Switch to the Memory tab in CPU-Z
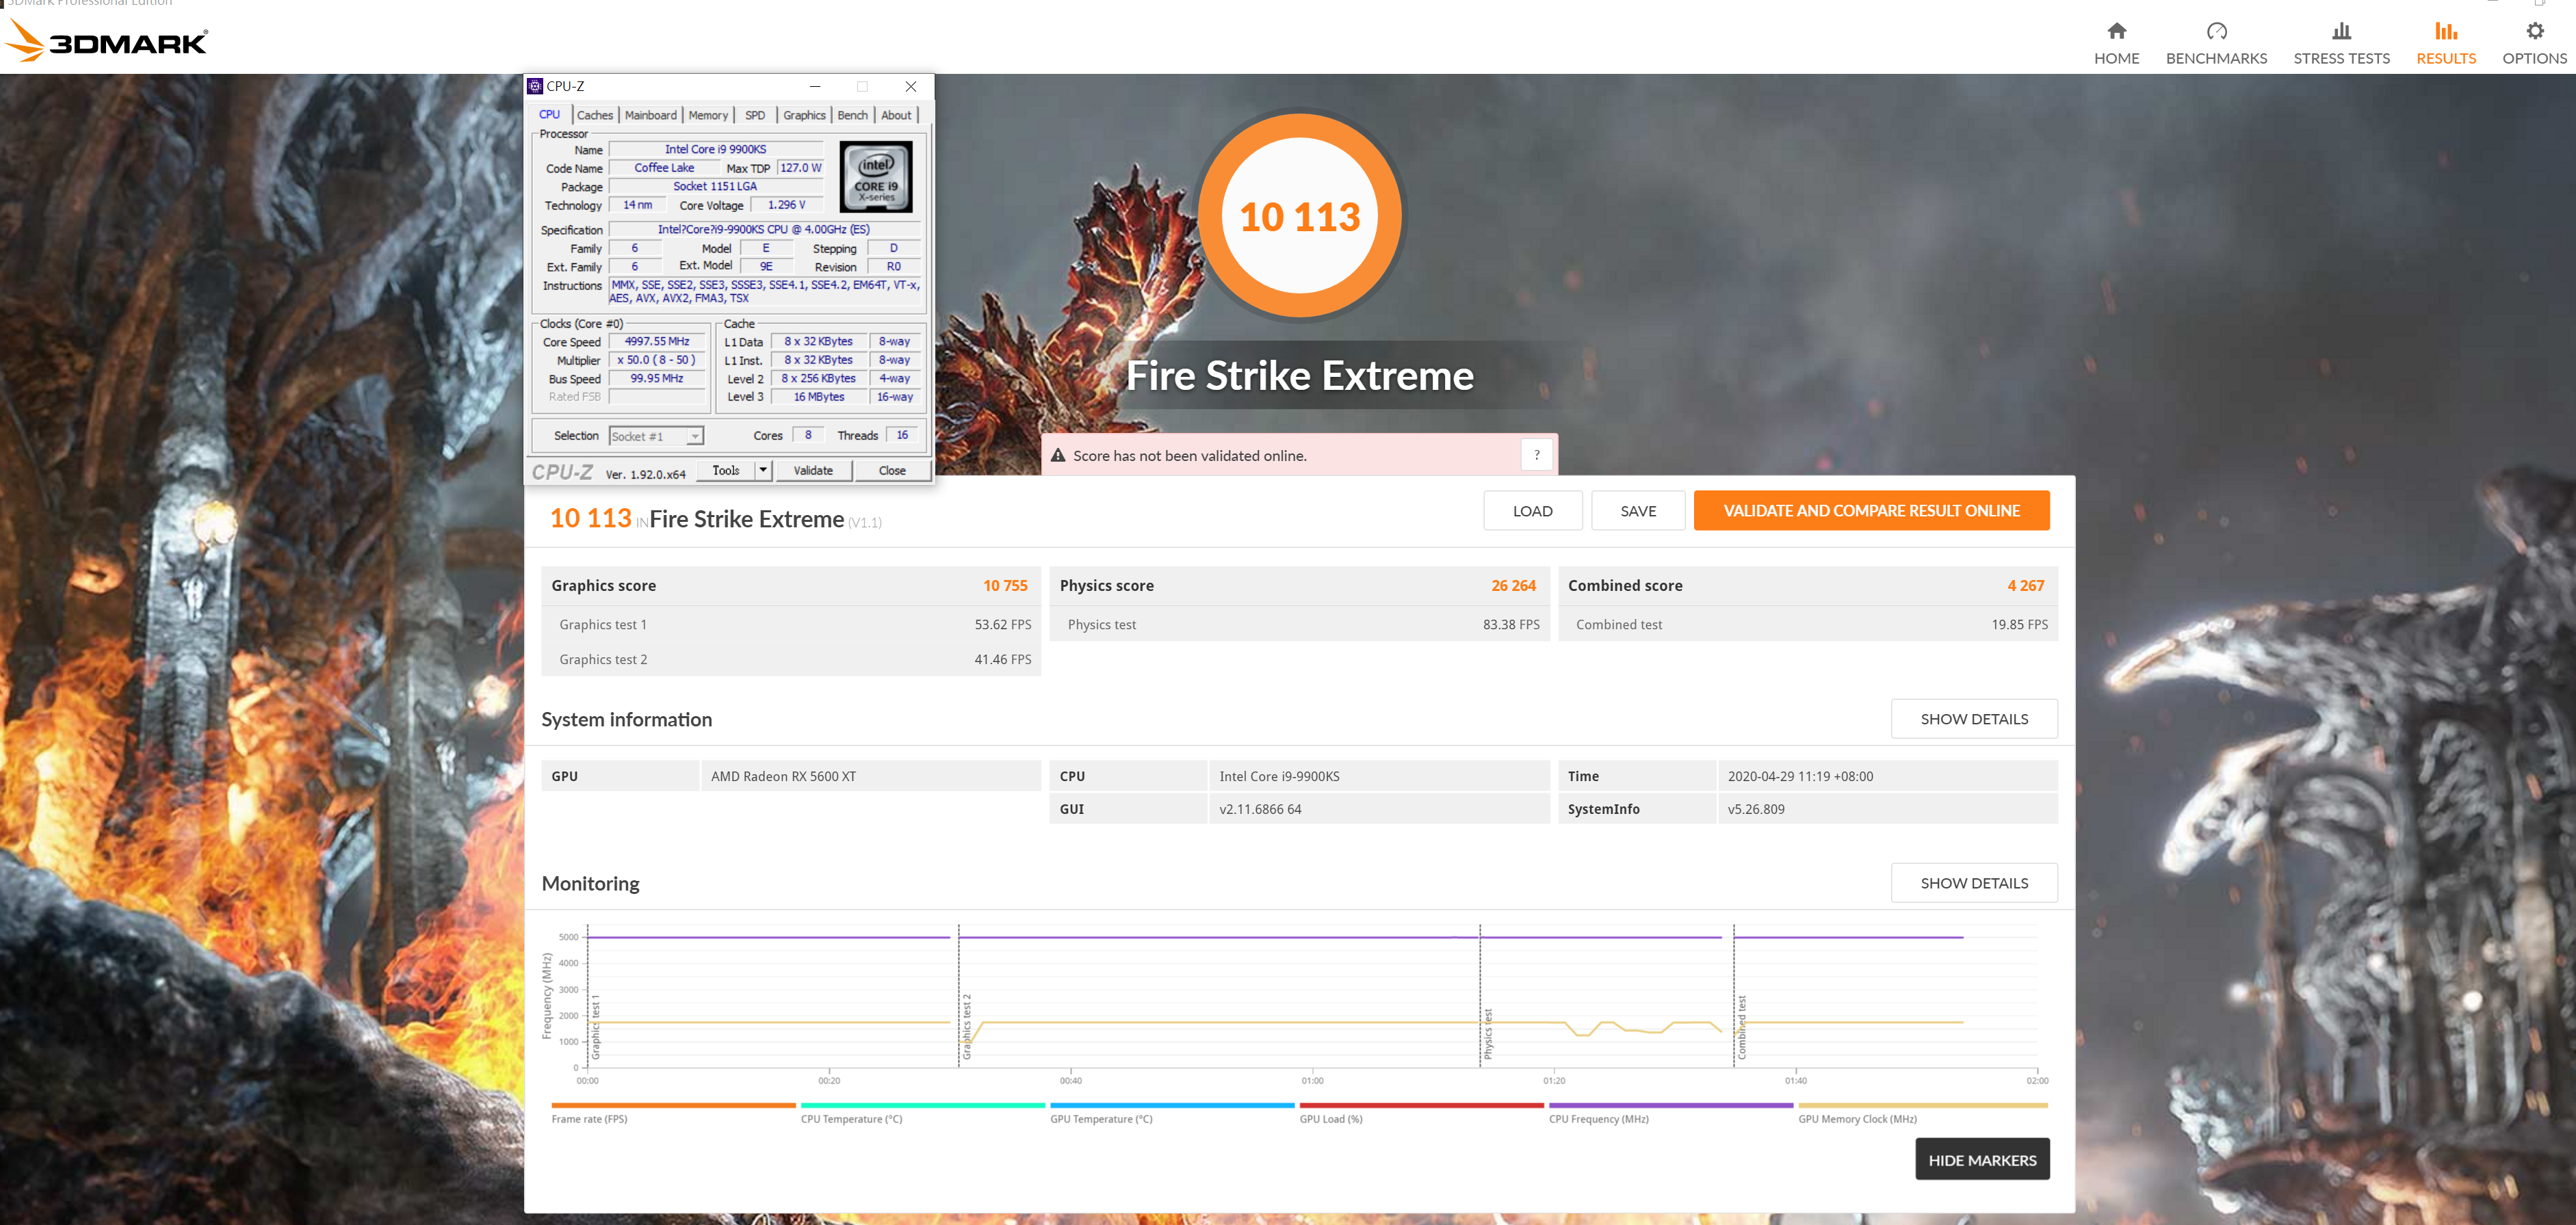The height and width of the screenshot is (1225, 2576). (708, 115)
